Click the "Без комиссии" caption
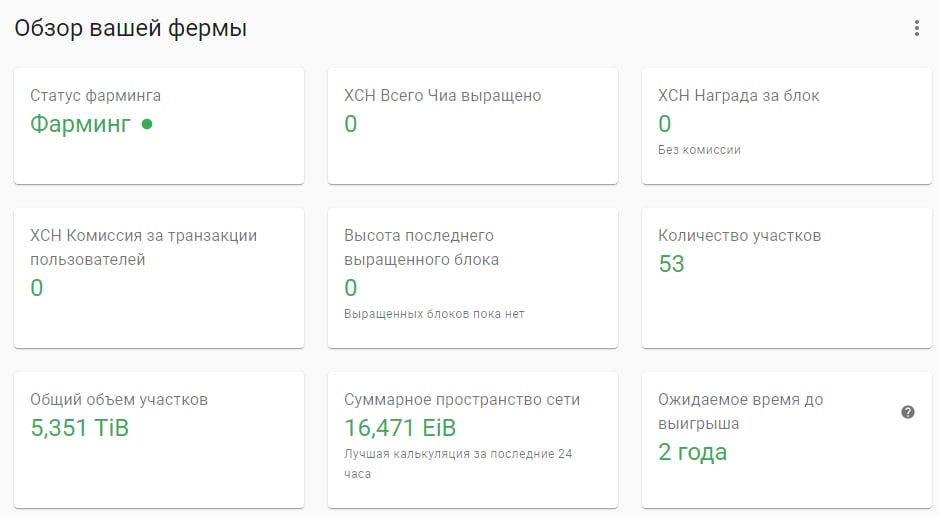The image size is (940, 517). tap(699, 150)
